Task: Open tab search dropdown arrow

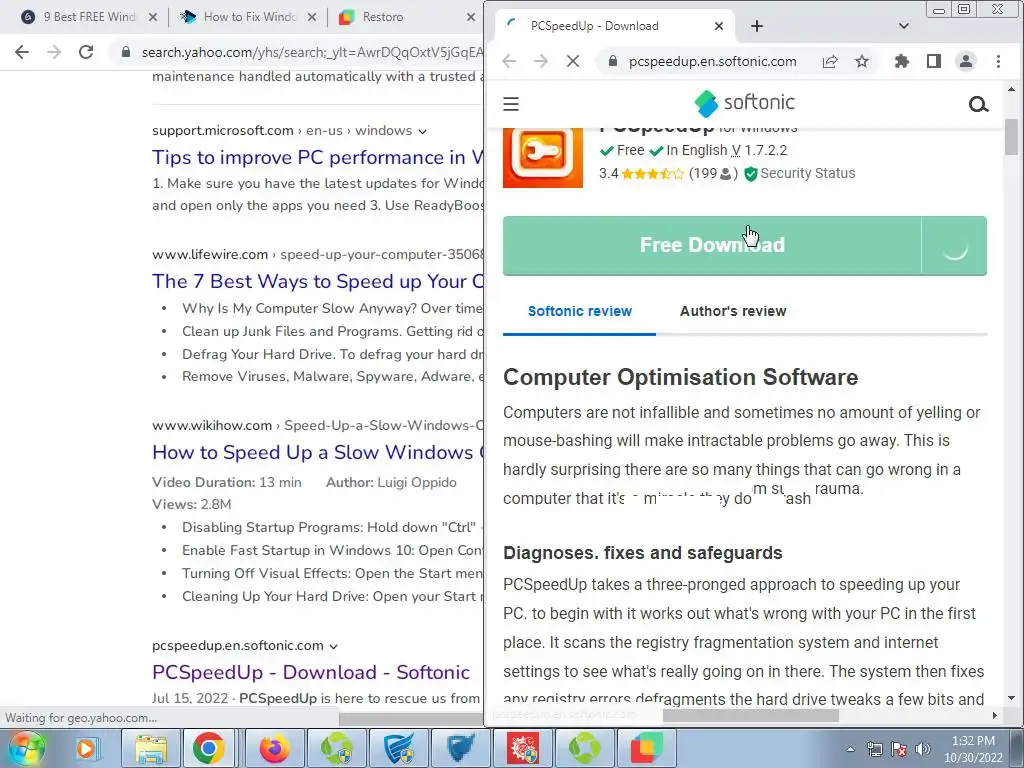Action: click(904, 26)
